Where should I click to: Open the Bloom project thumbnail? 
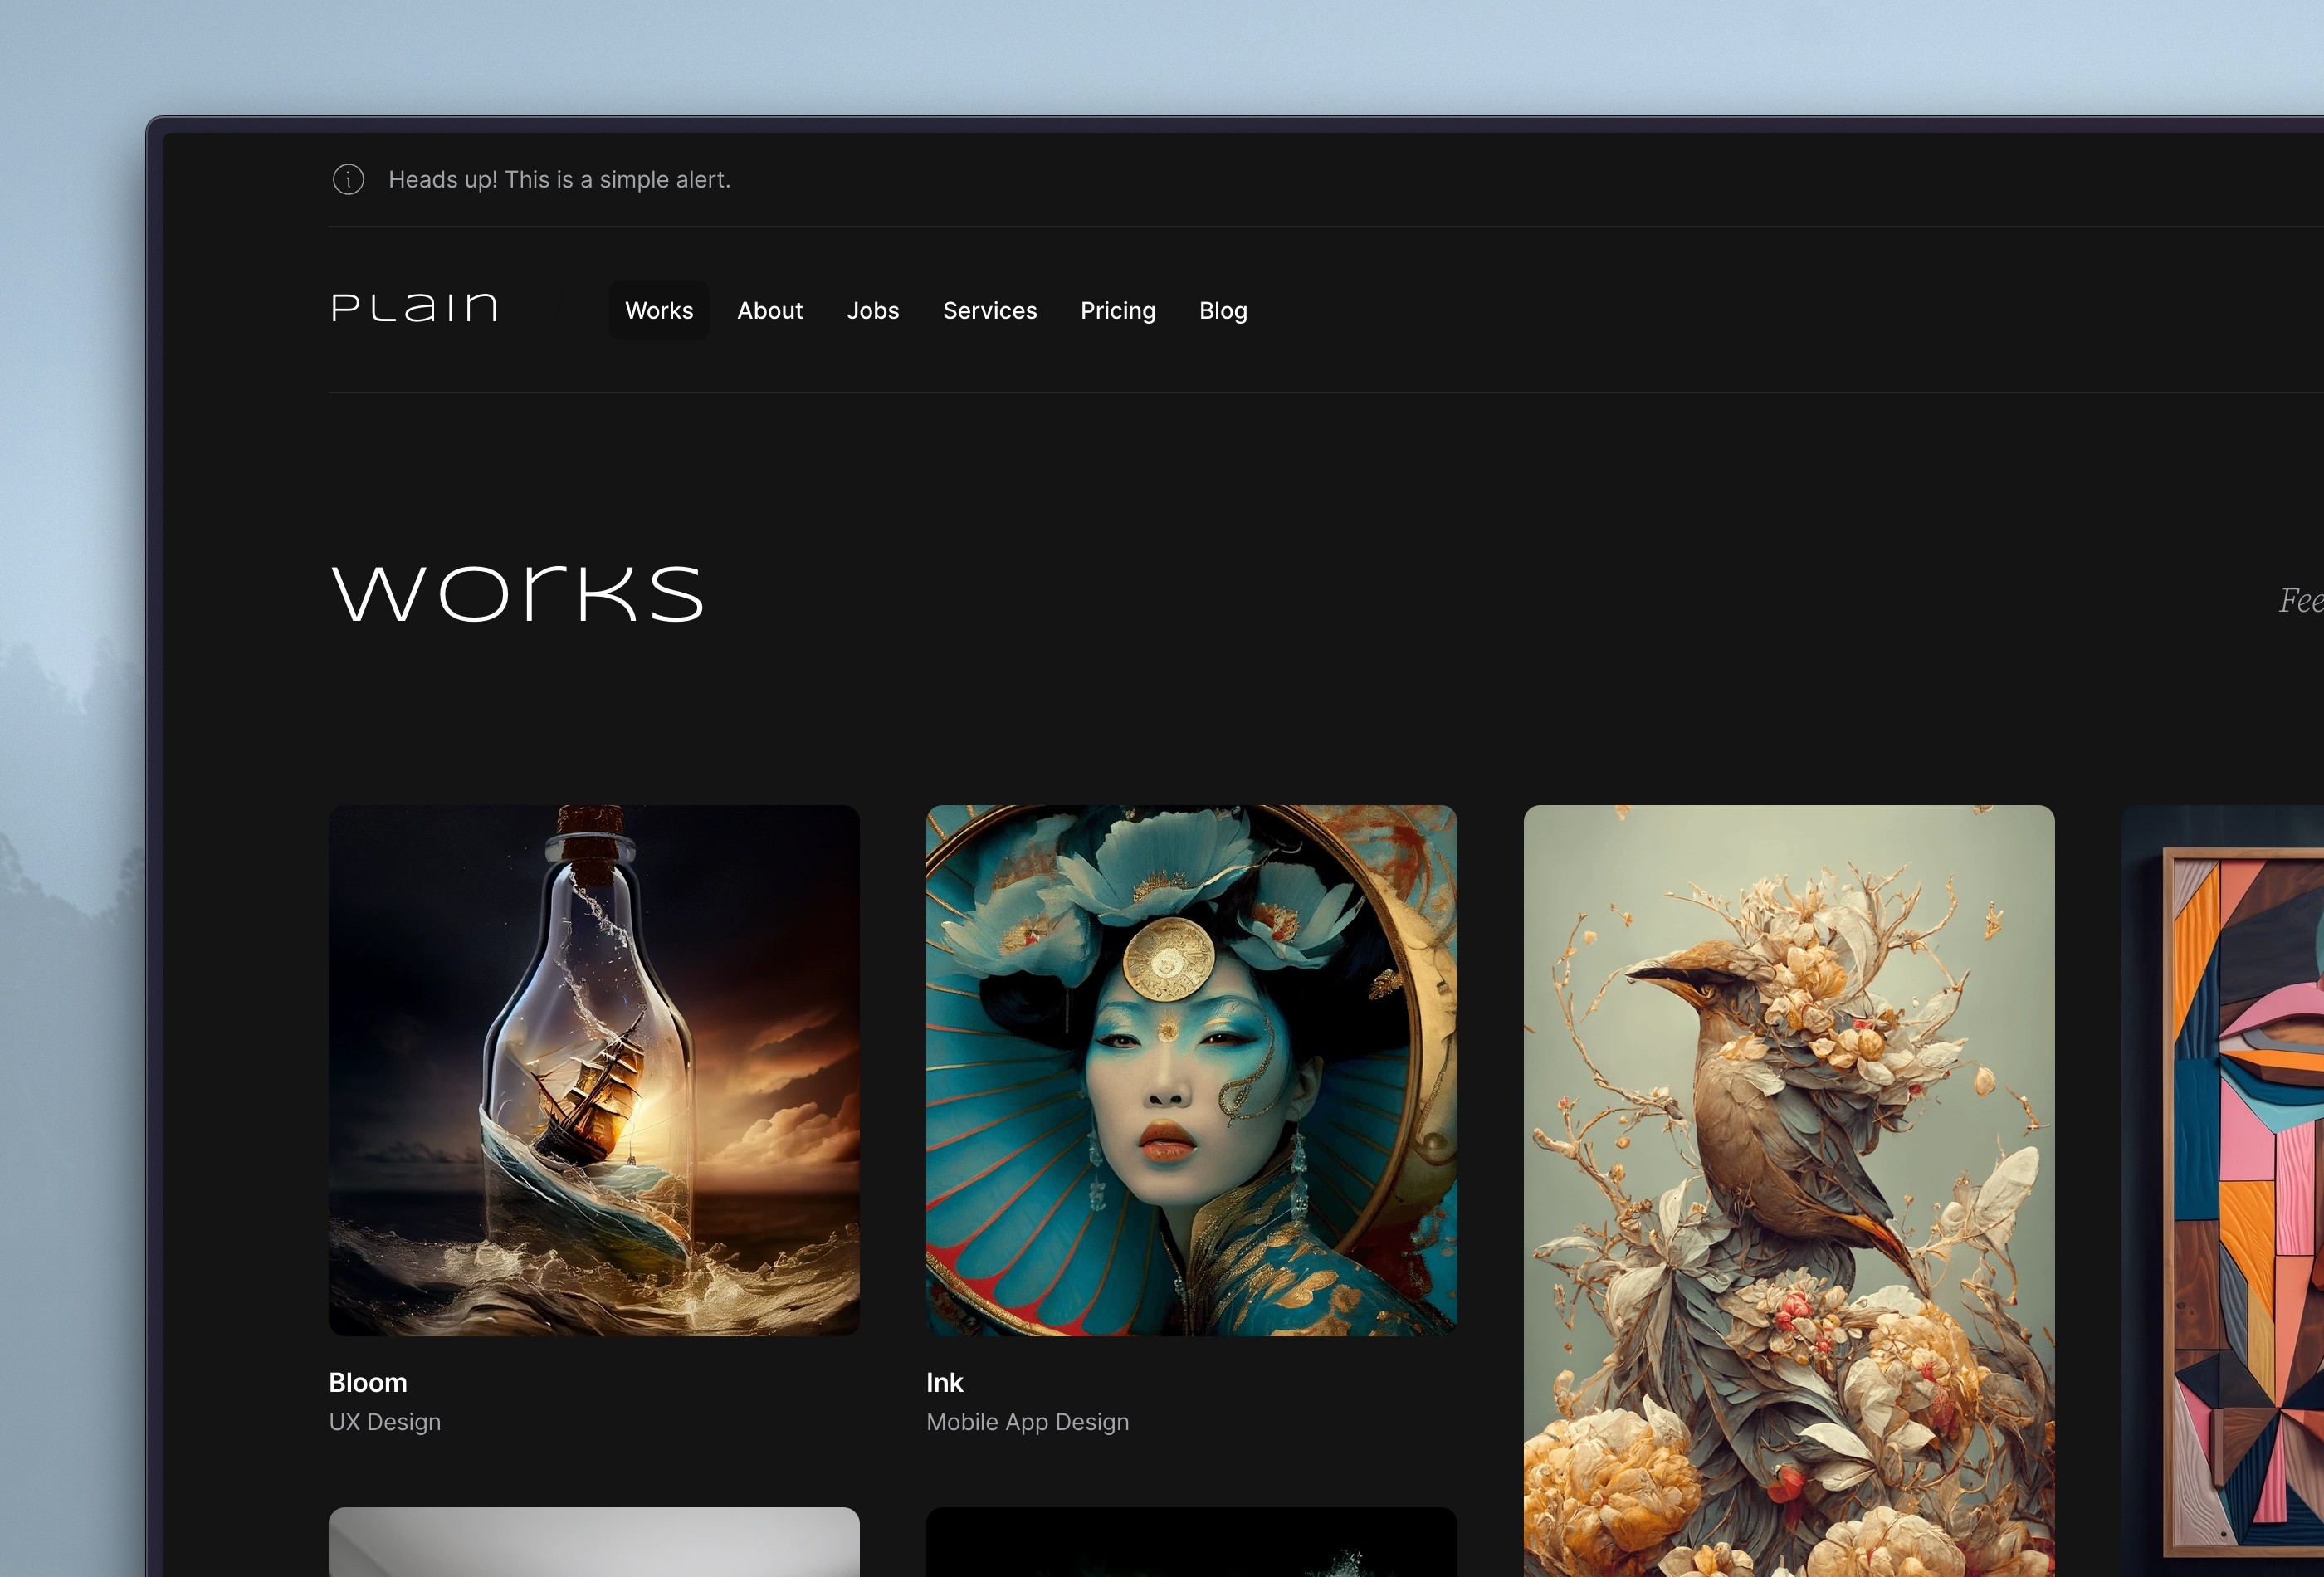(594, 1069)
